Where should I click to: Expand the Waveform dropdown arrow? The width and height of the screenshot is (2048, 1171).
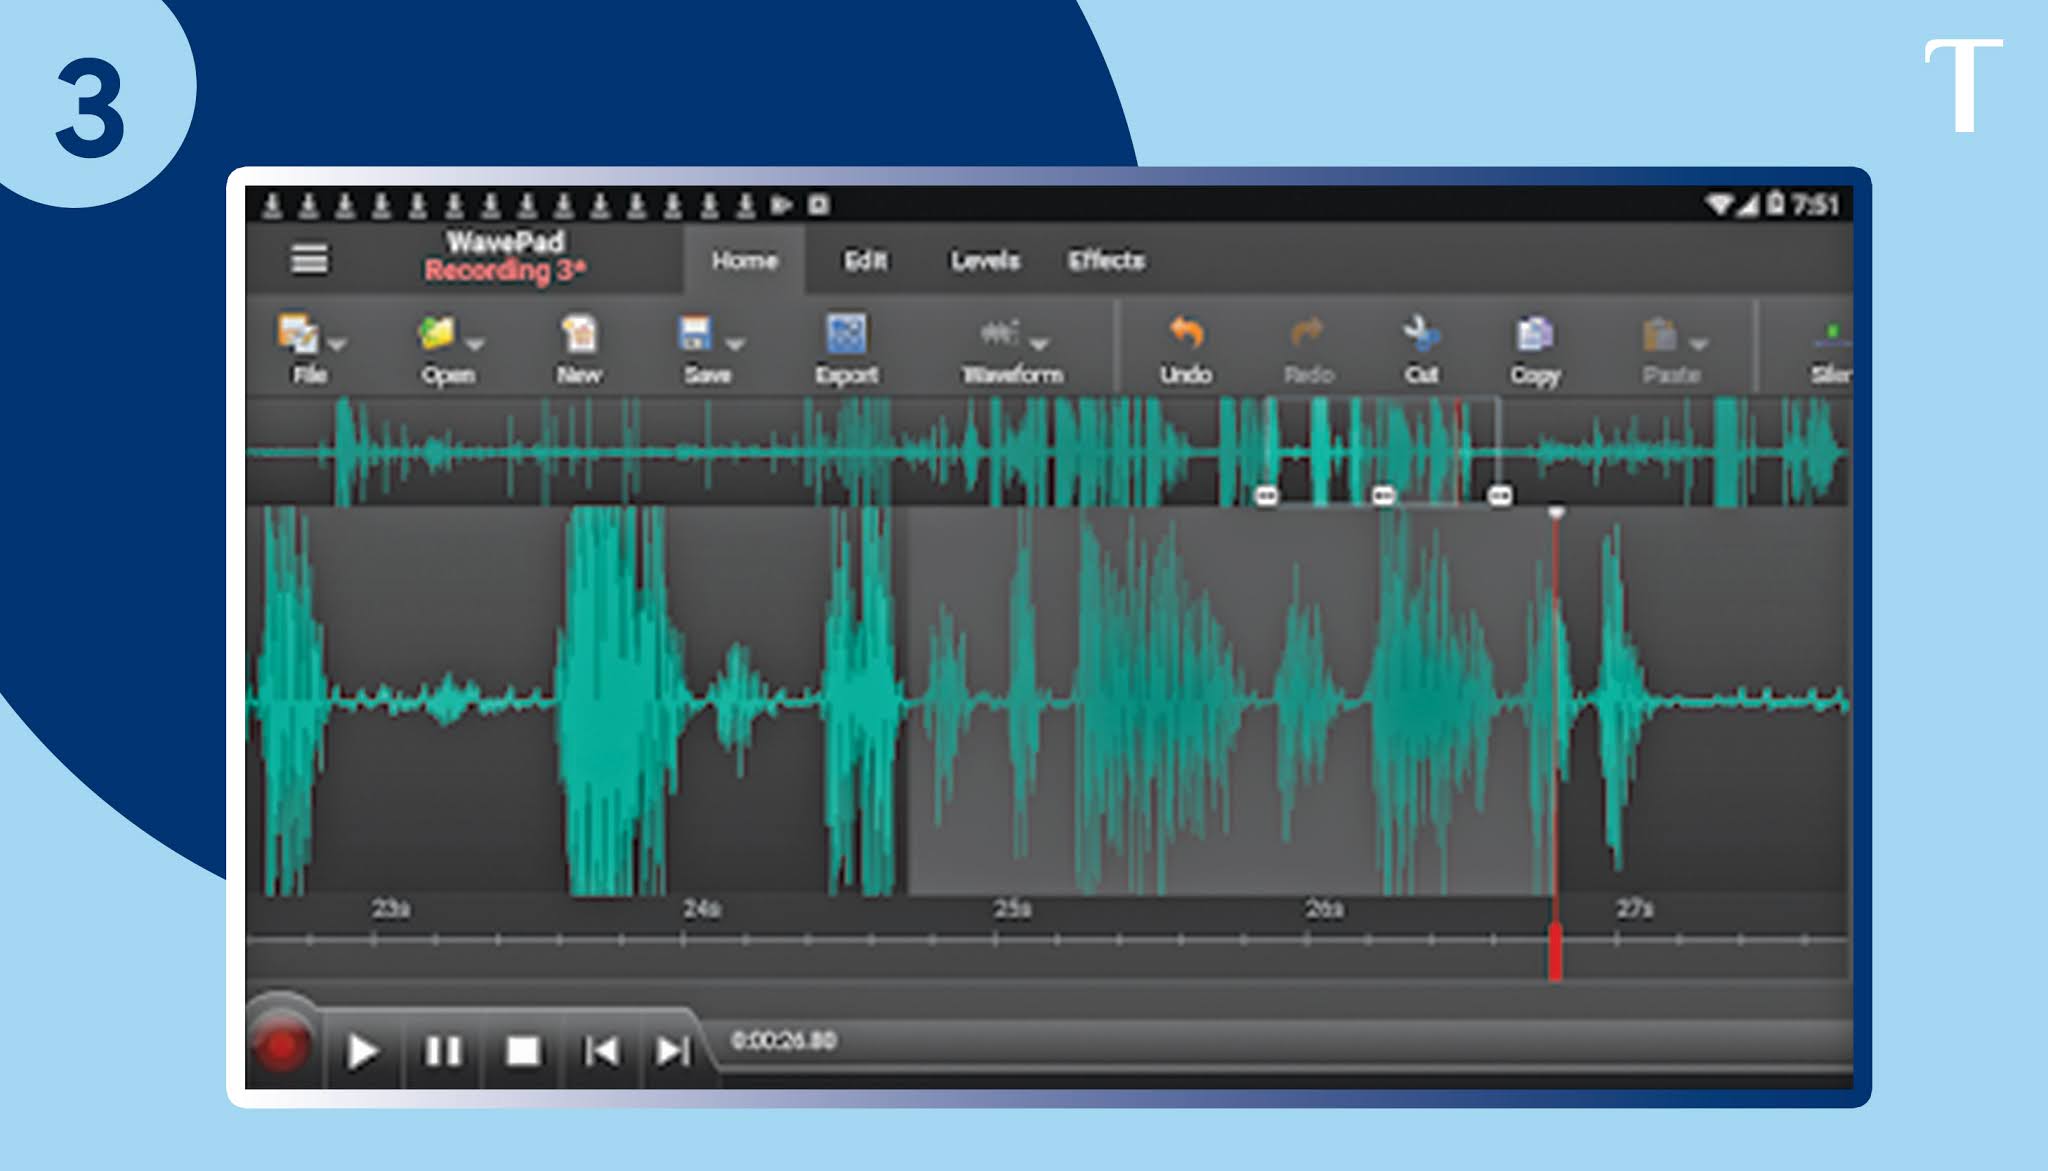1039,344
